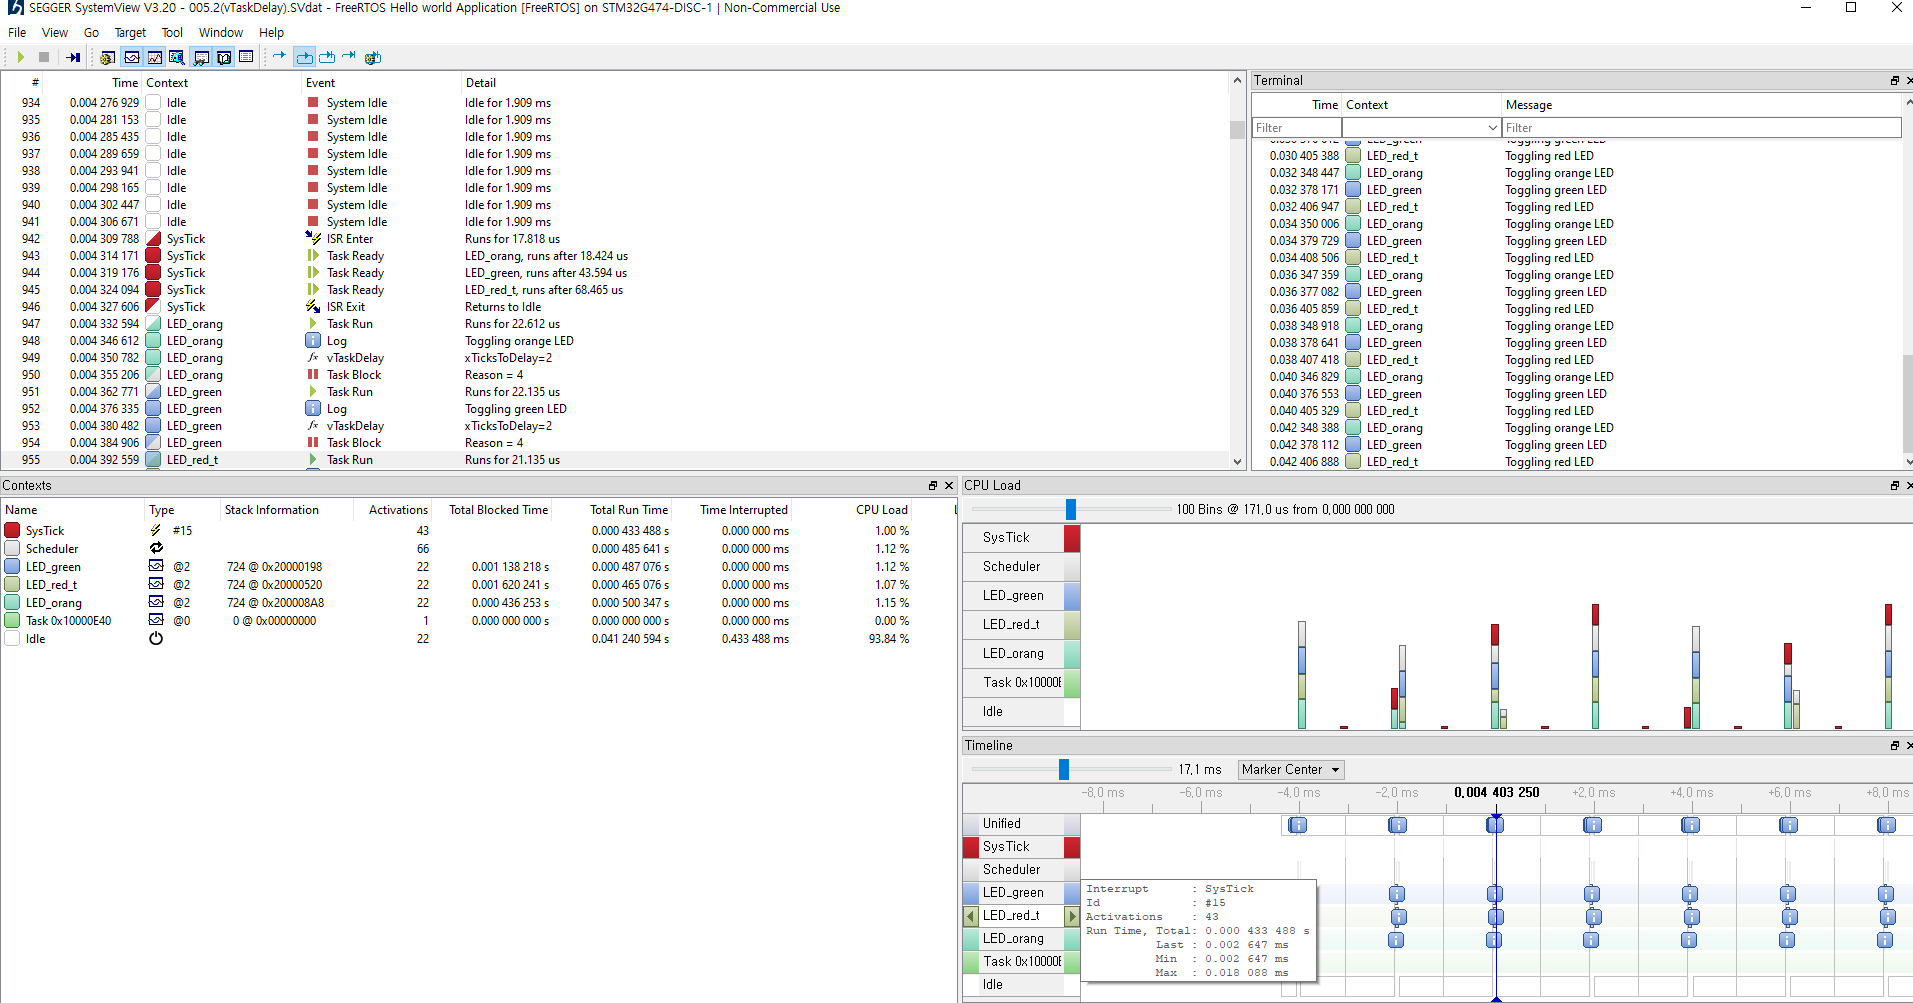1913x1003 pixels.
Task: Open the Help menu
Action: point(271,33)
